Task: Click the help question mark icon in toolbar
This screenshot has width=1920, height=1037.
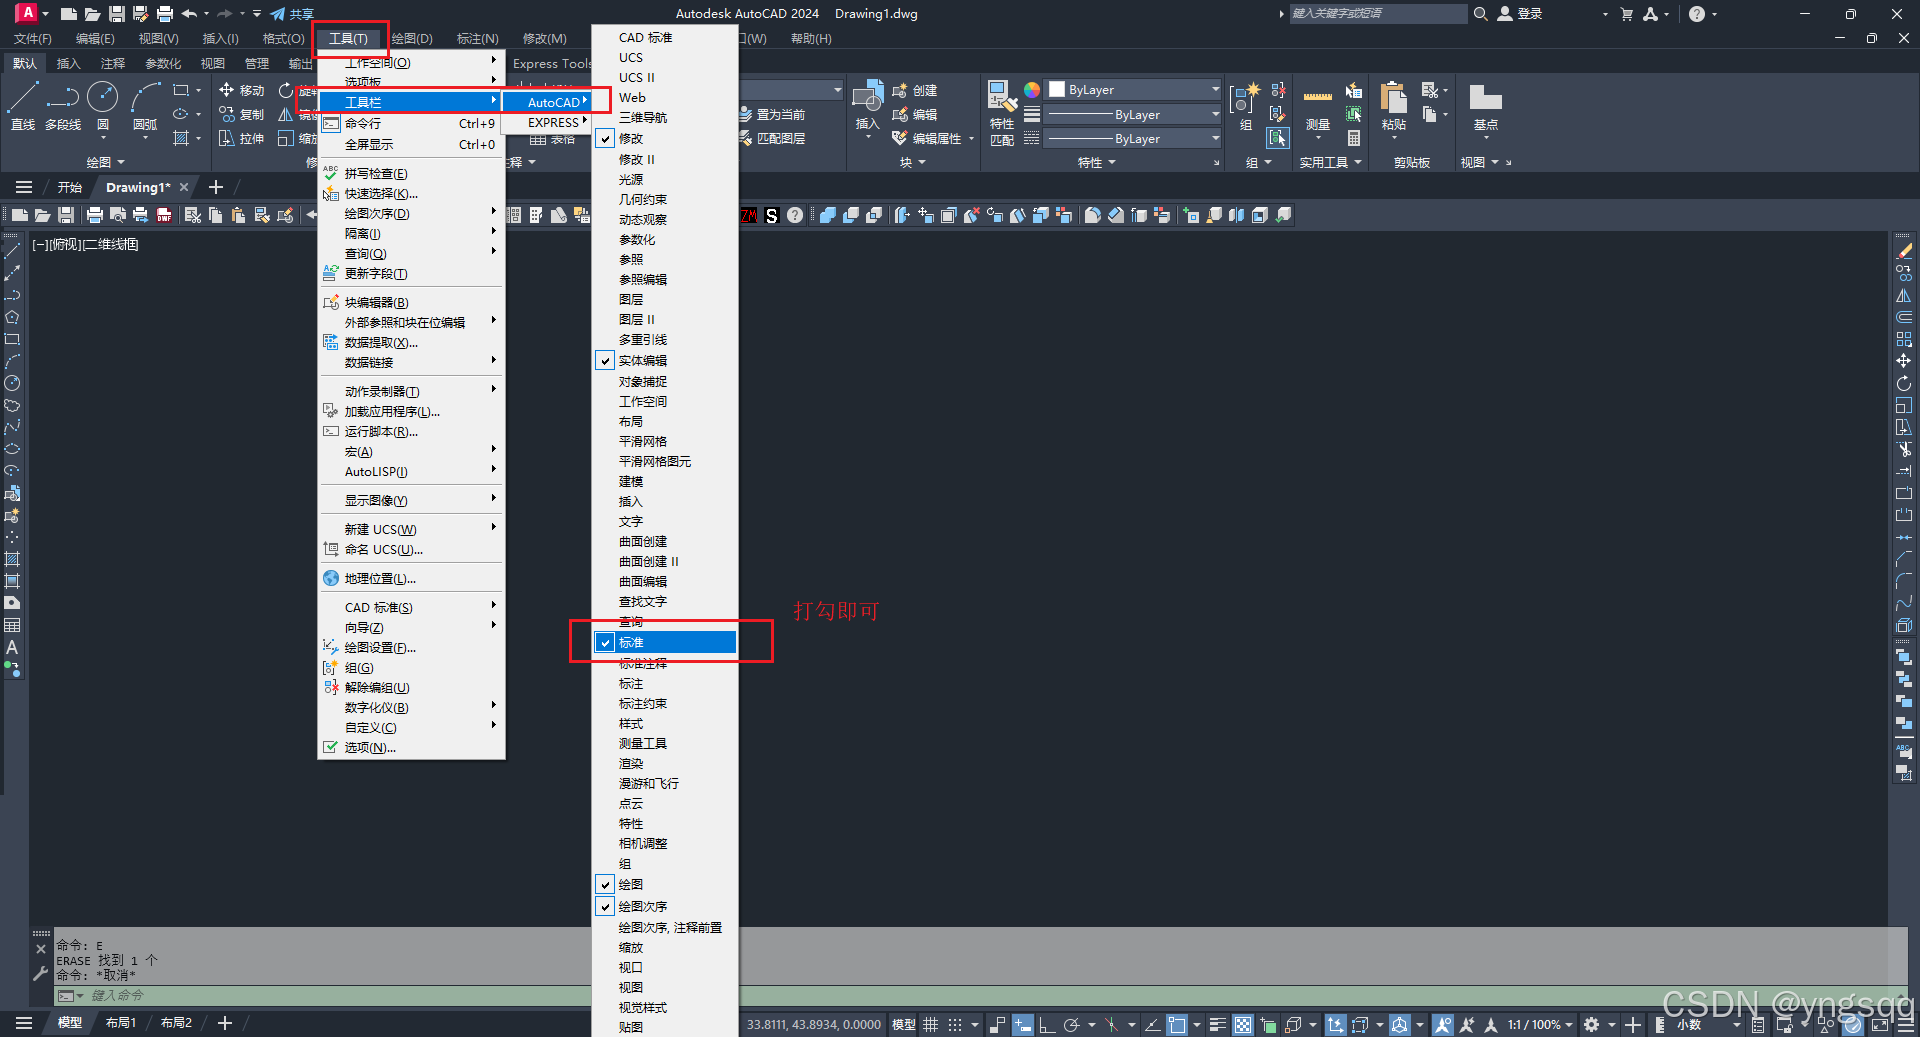Action: (795, 215)
